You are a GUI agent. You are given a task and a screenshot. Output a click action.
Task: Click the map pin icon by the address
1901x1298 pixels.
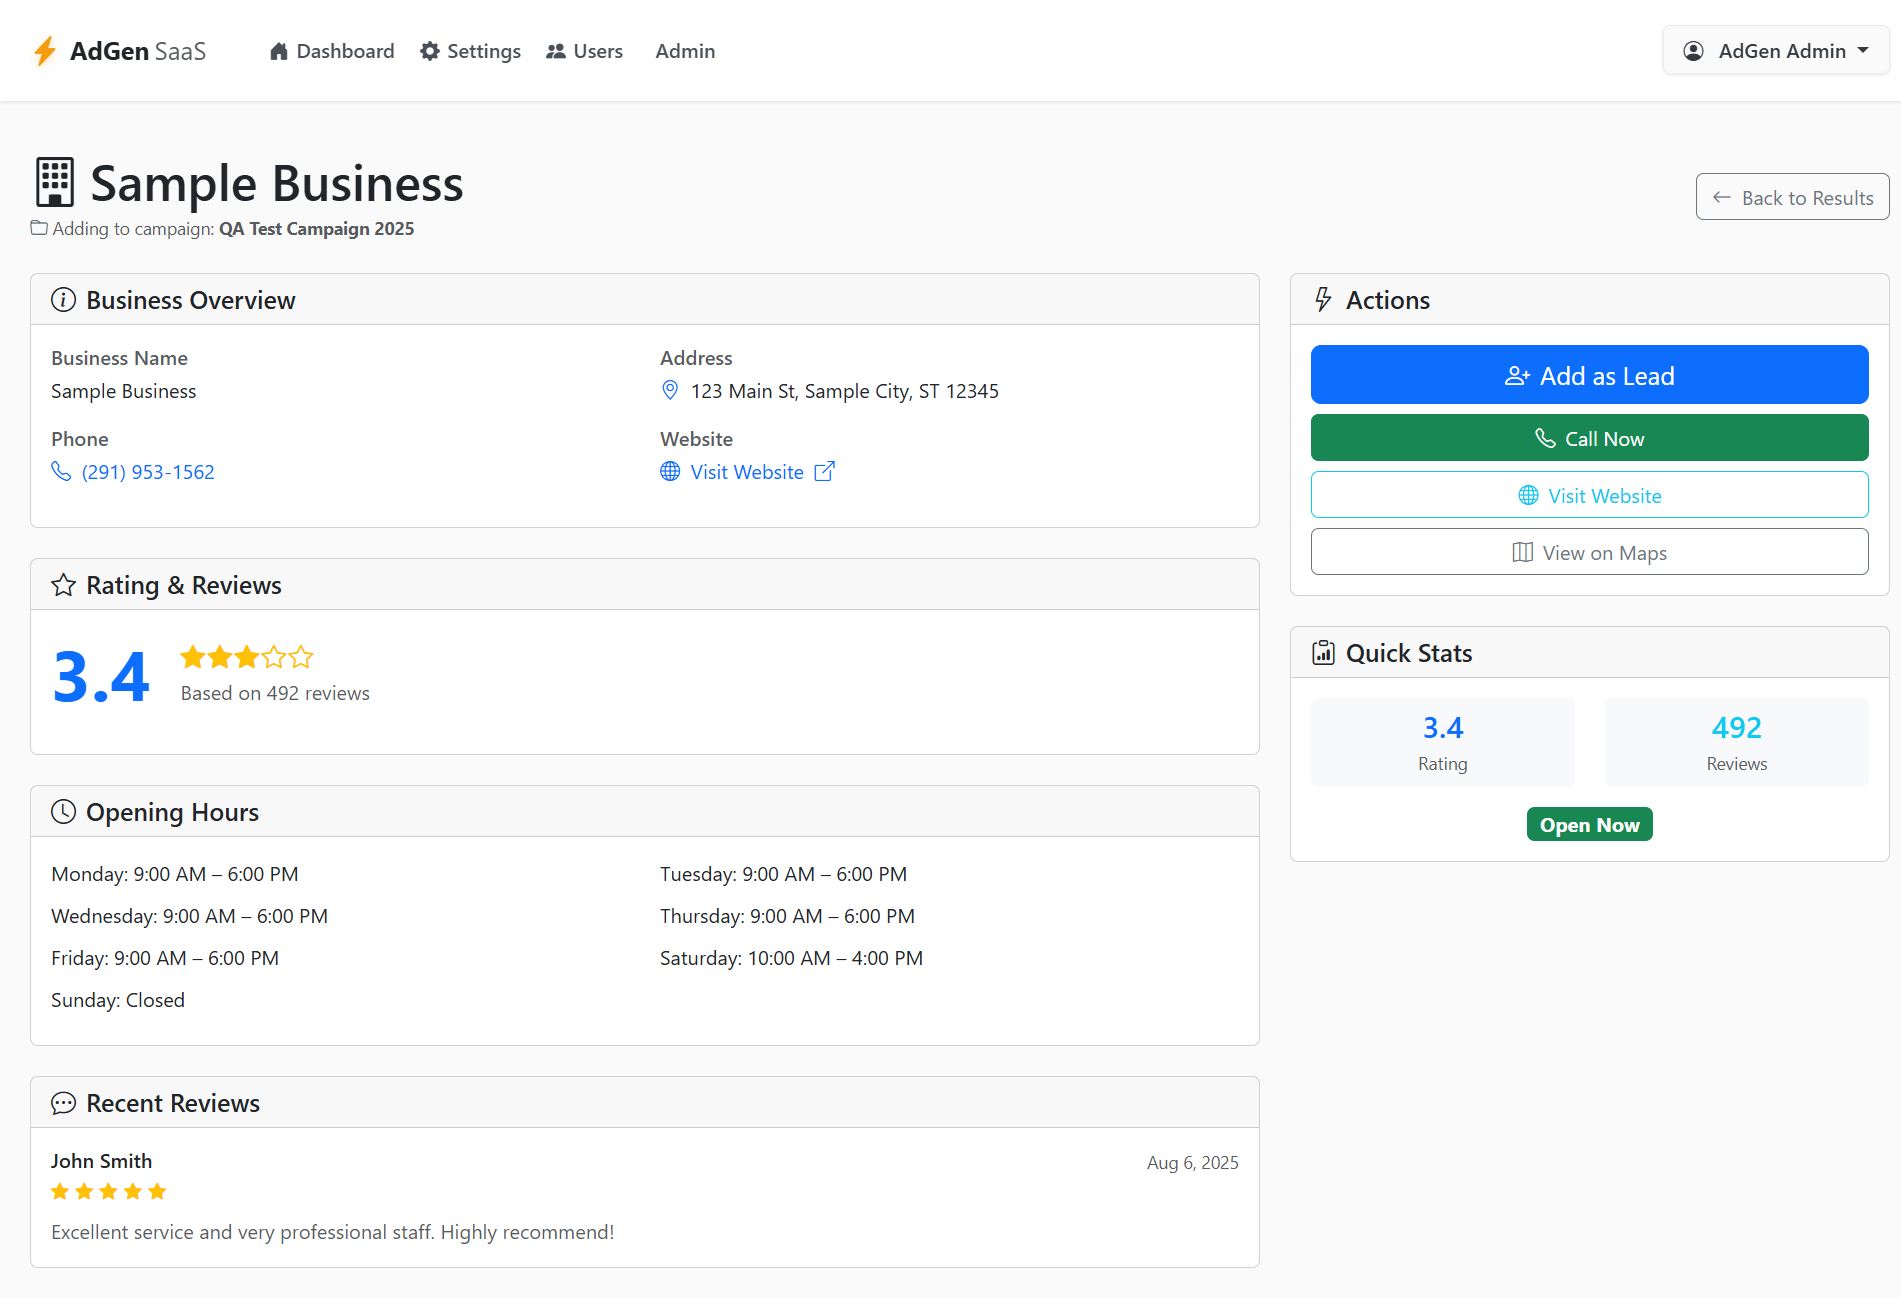tap(670, 390)
